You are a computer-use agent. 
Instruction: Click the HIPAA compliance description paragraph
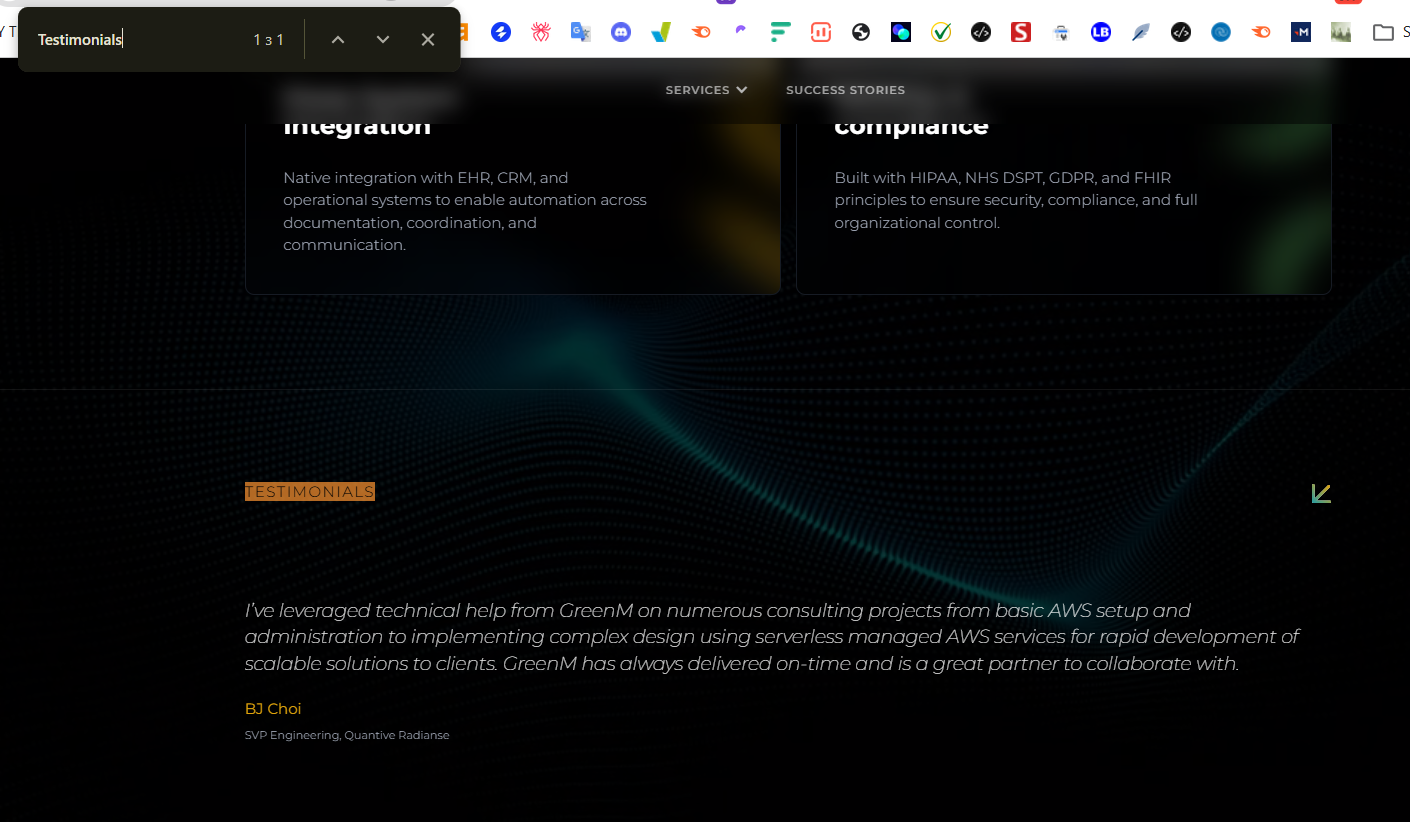[x=1016, y=200]
